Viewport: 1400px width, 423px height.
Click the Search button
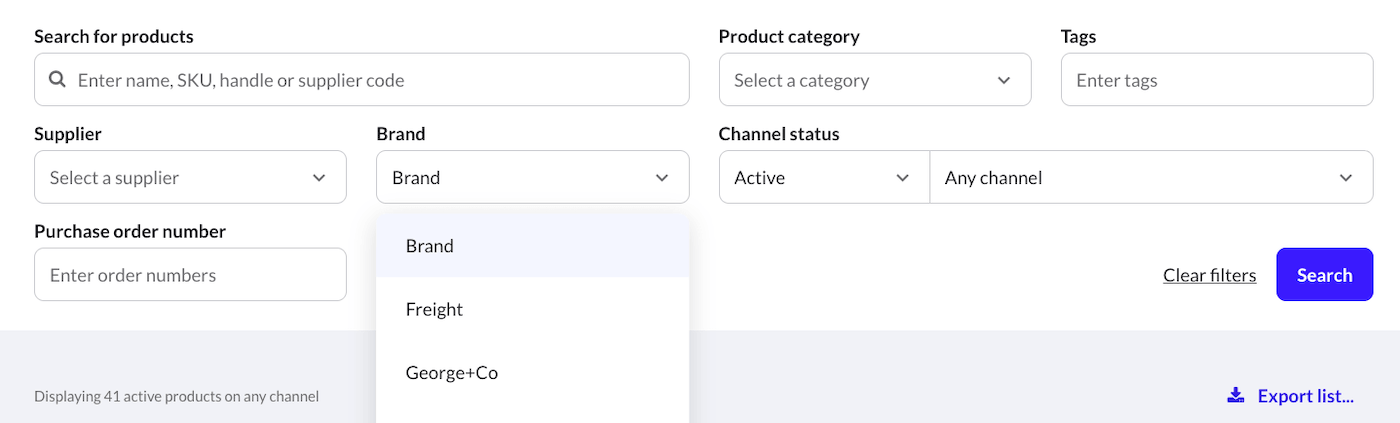point(1325,275)
